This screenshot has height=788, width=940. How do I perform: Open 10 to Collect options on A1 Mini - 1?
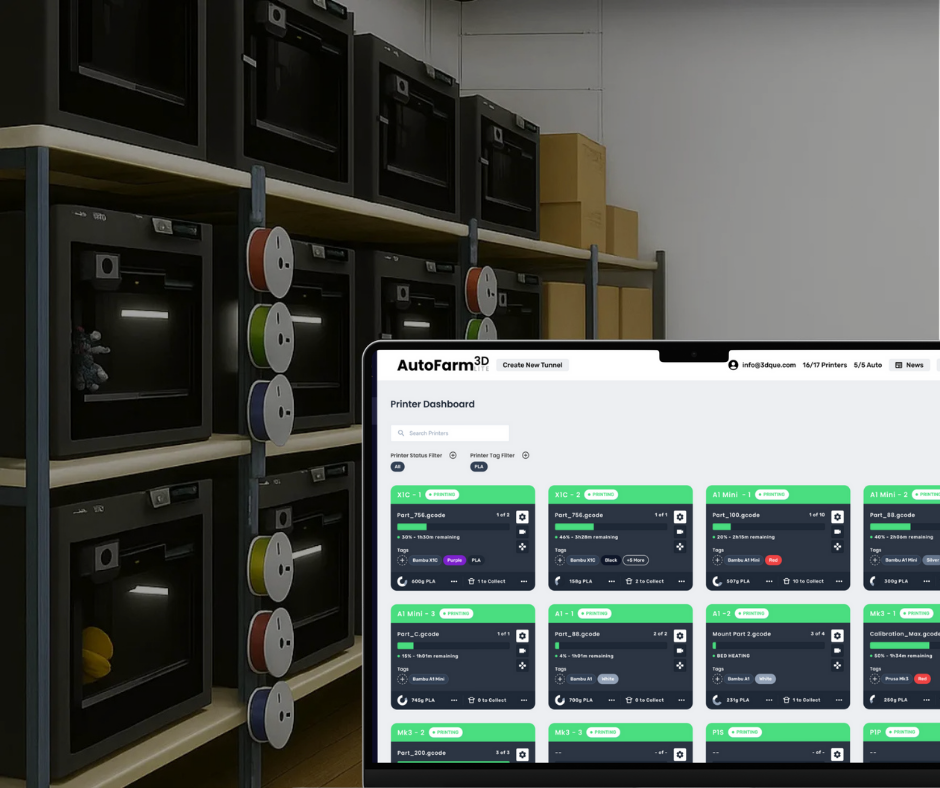839,581
